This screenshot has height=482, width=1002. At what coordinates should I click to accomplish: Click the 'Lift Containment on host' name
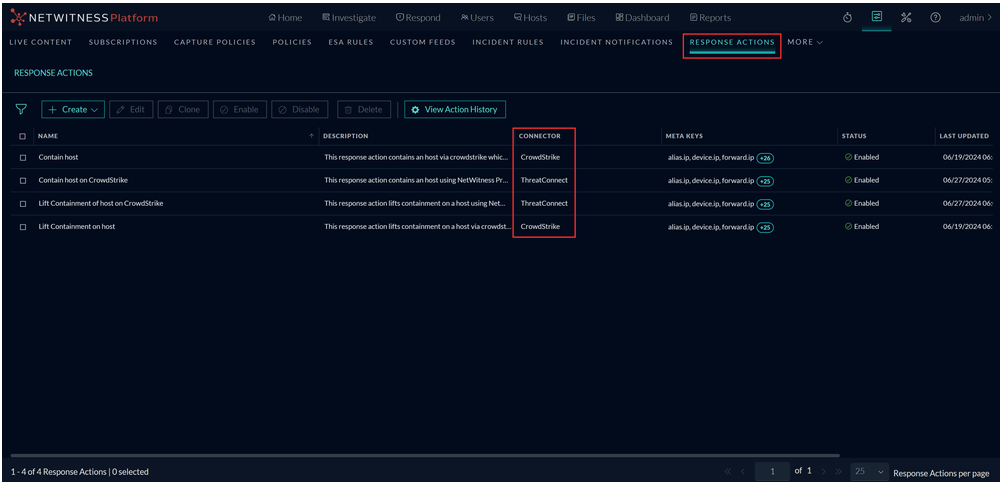(77, 227)
